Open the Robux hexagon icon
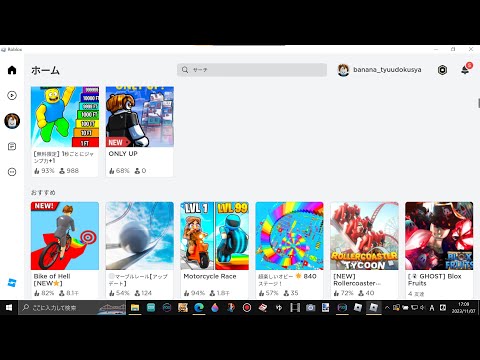Screen dimensions: 480x360 click(x=442, y=70)
